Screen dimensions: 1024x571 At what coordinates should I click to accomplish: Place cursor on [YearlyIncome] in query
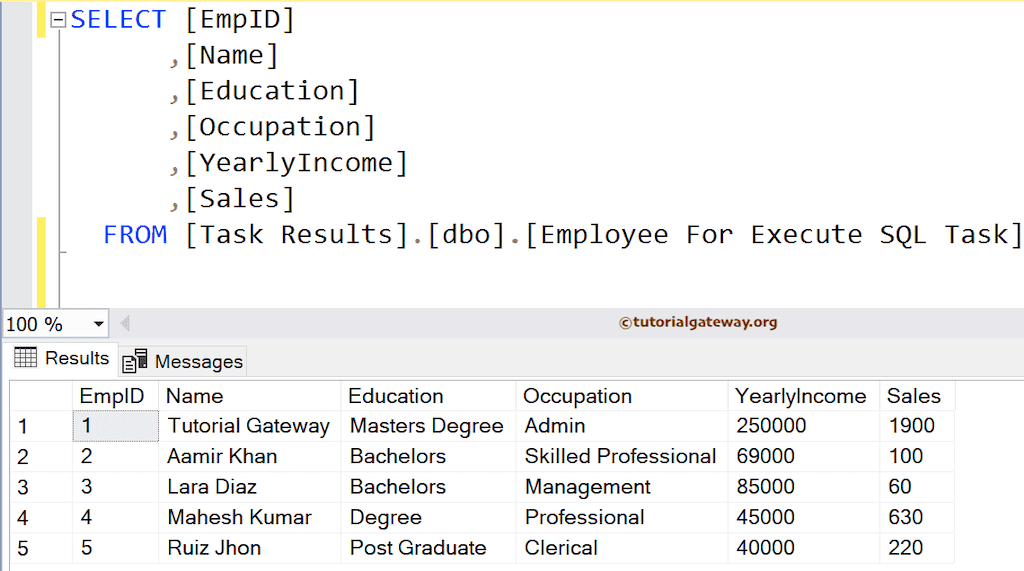click(x=297, y=163)
